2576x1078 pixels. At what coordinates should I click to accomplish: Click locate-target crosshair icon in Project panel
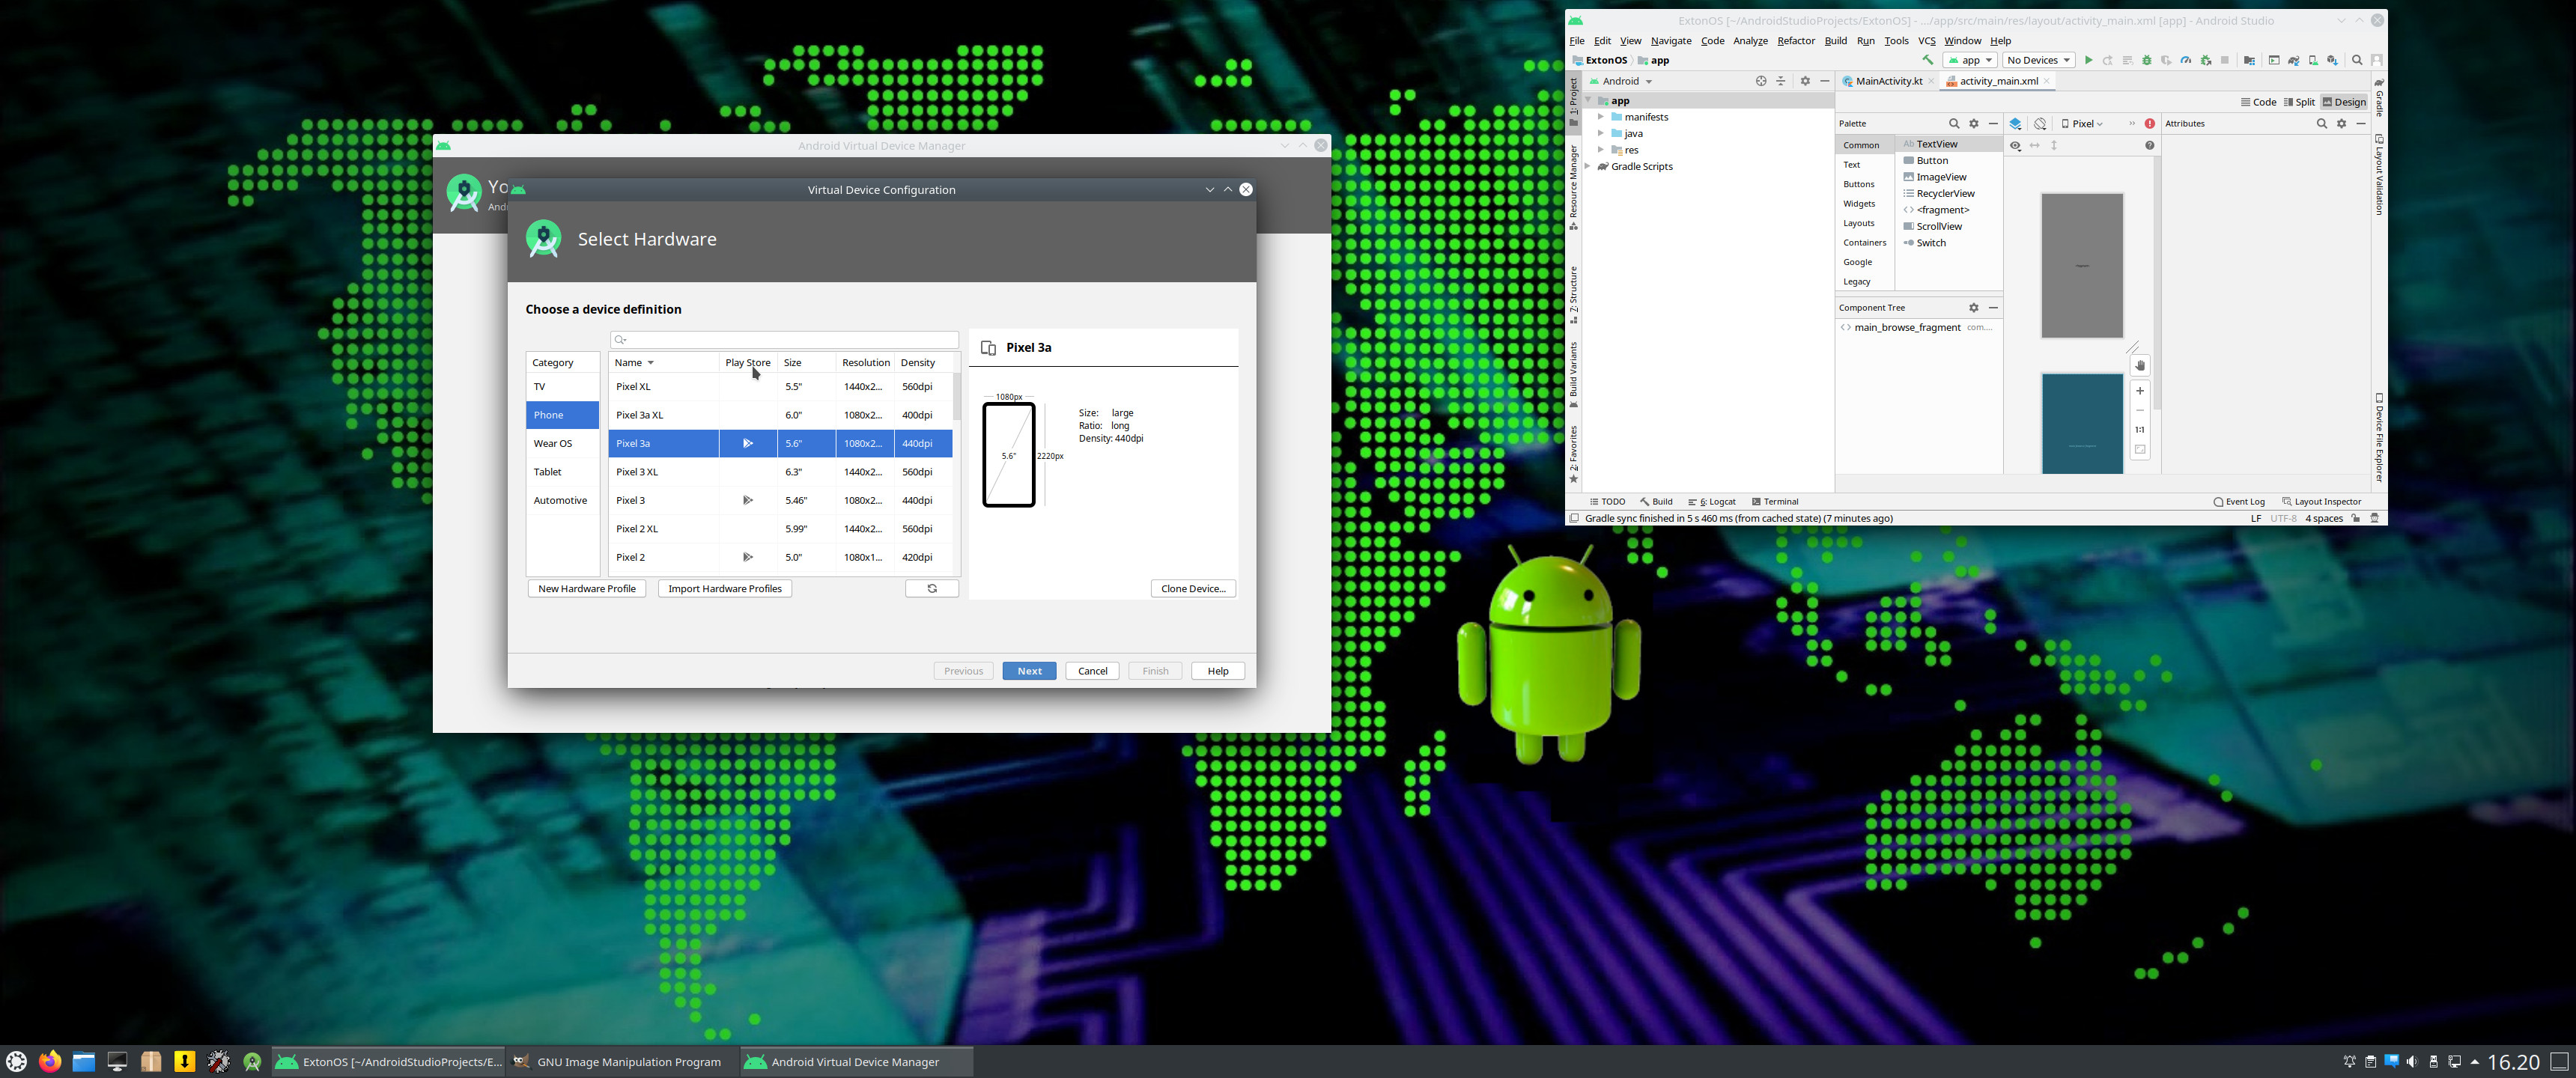[1761, 81]
